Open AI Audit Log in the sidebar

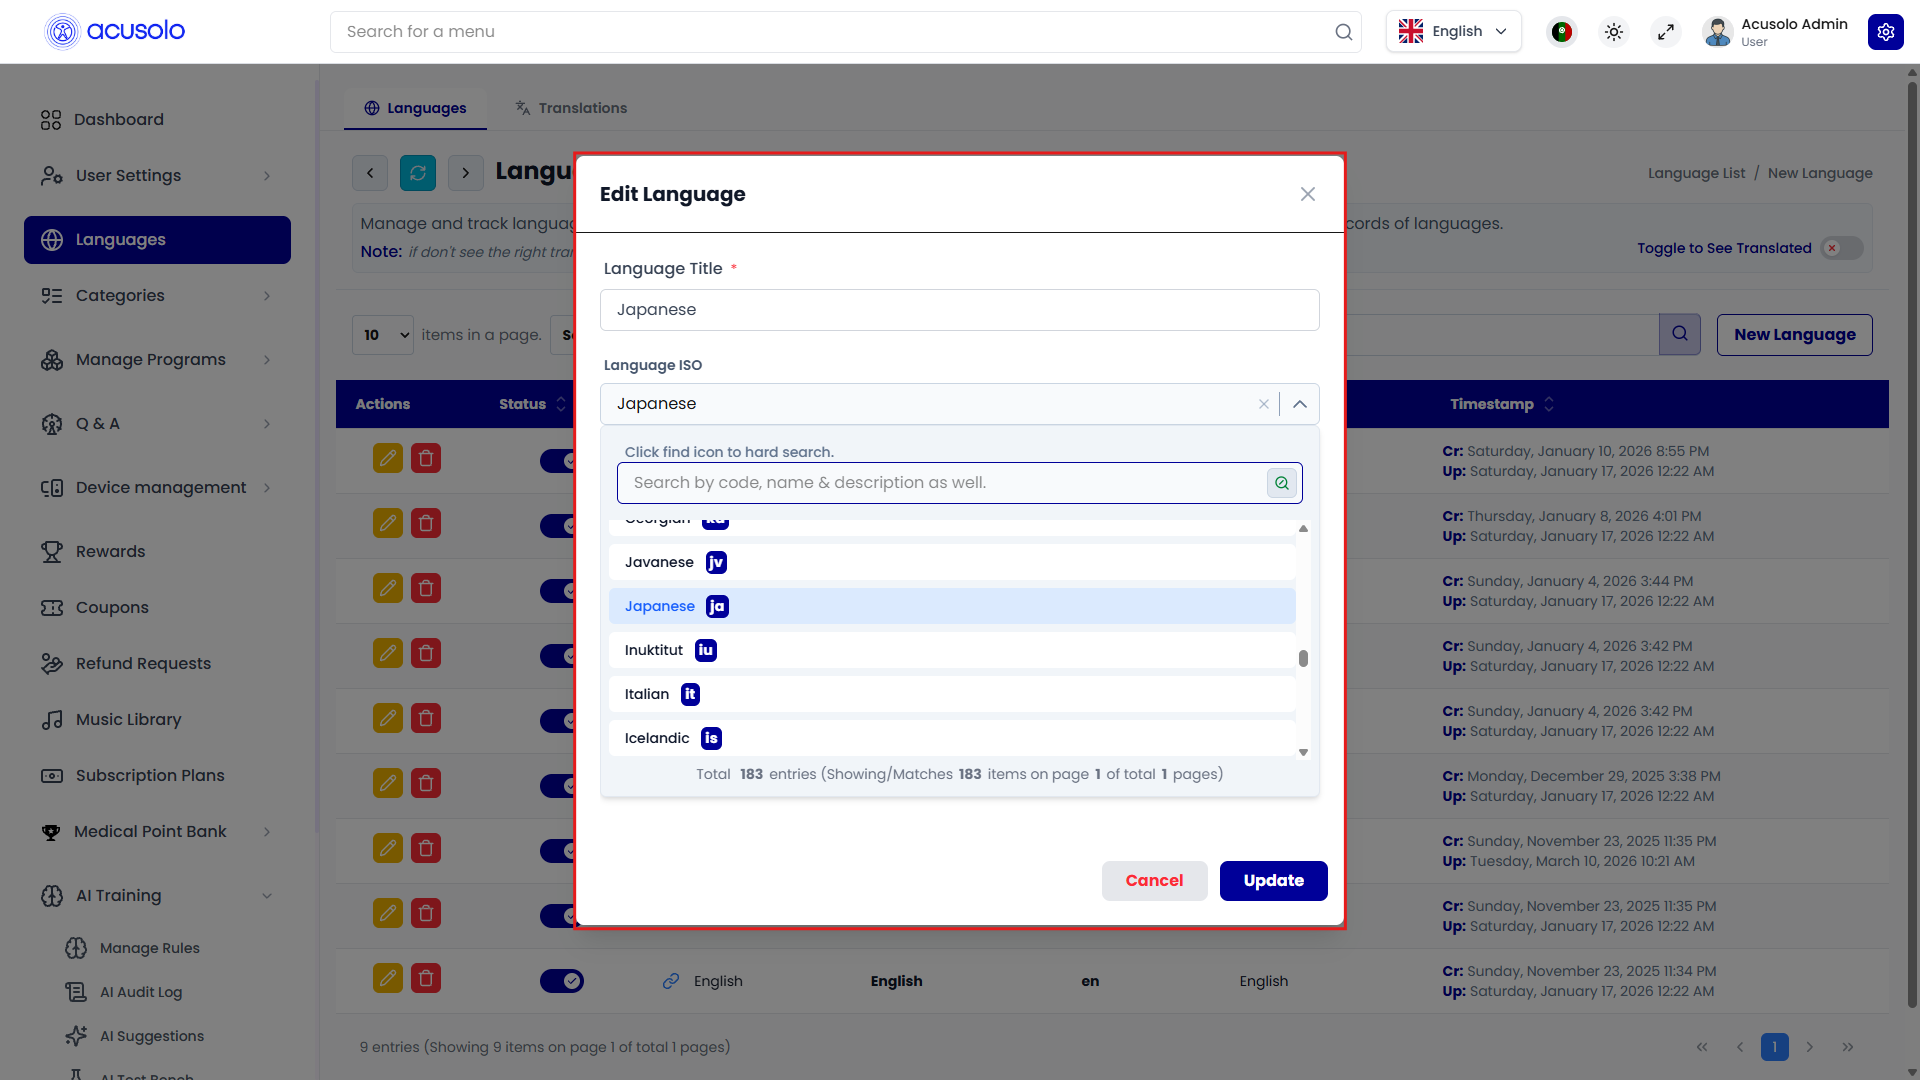(140, 992)
